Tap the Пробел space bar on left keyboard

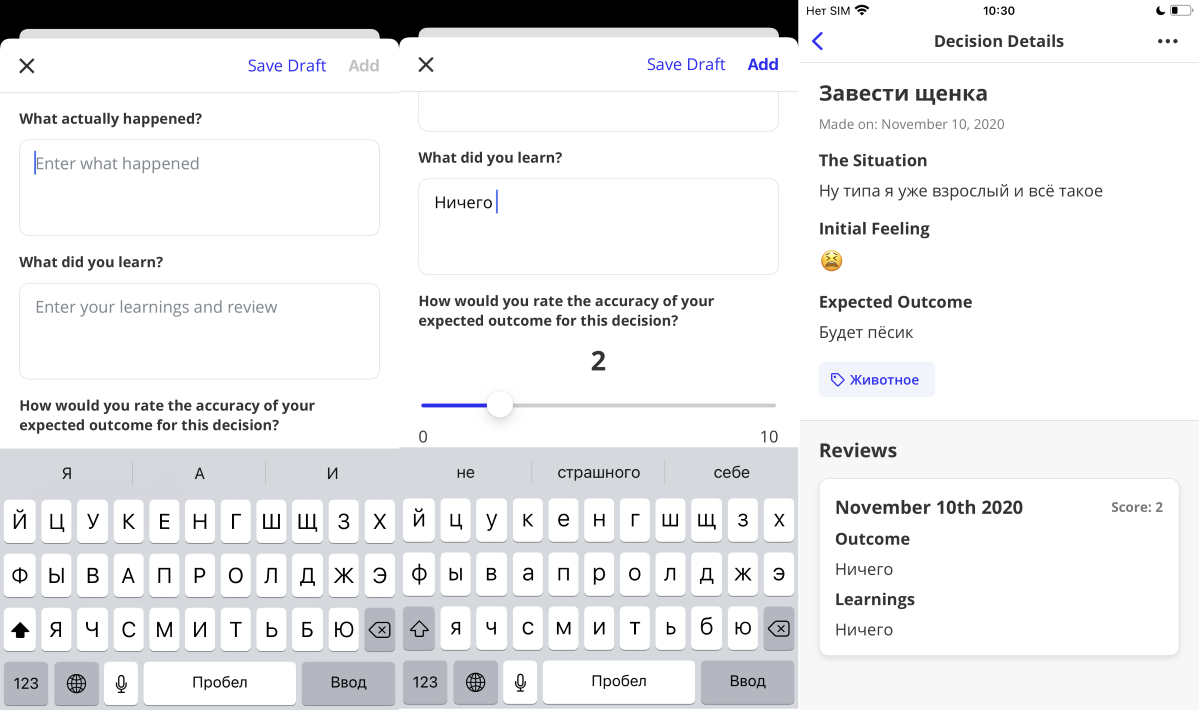click(x=220, y=683)
